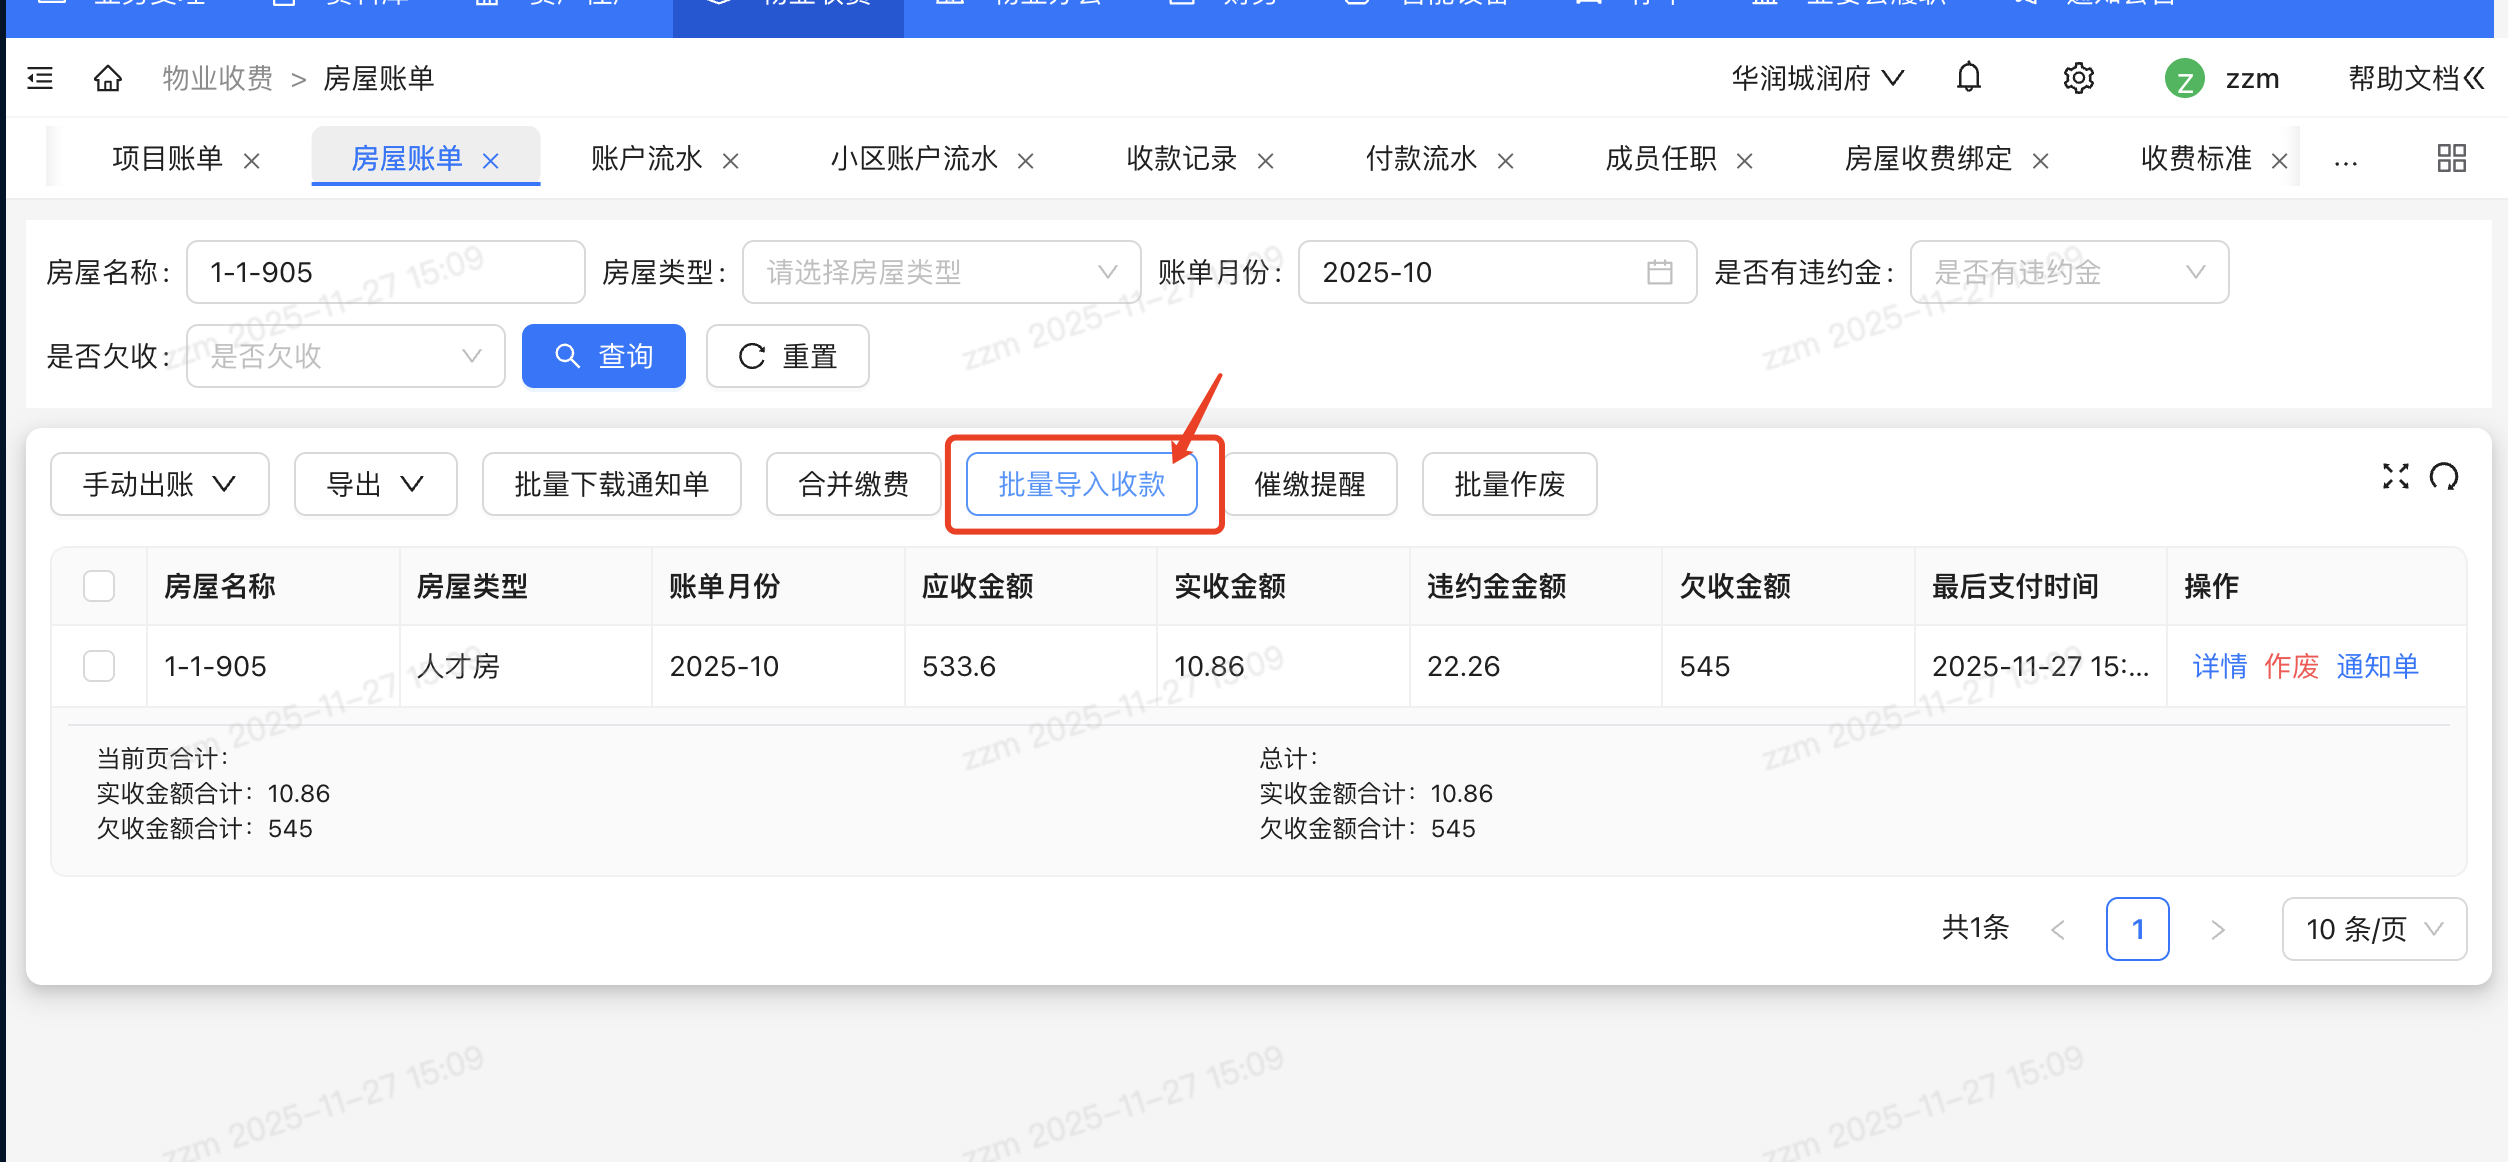
Task: Click the 查询 search button
Action: (603, 356)
